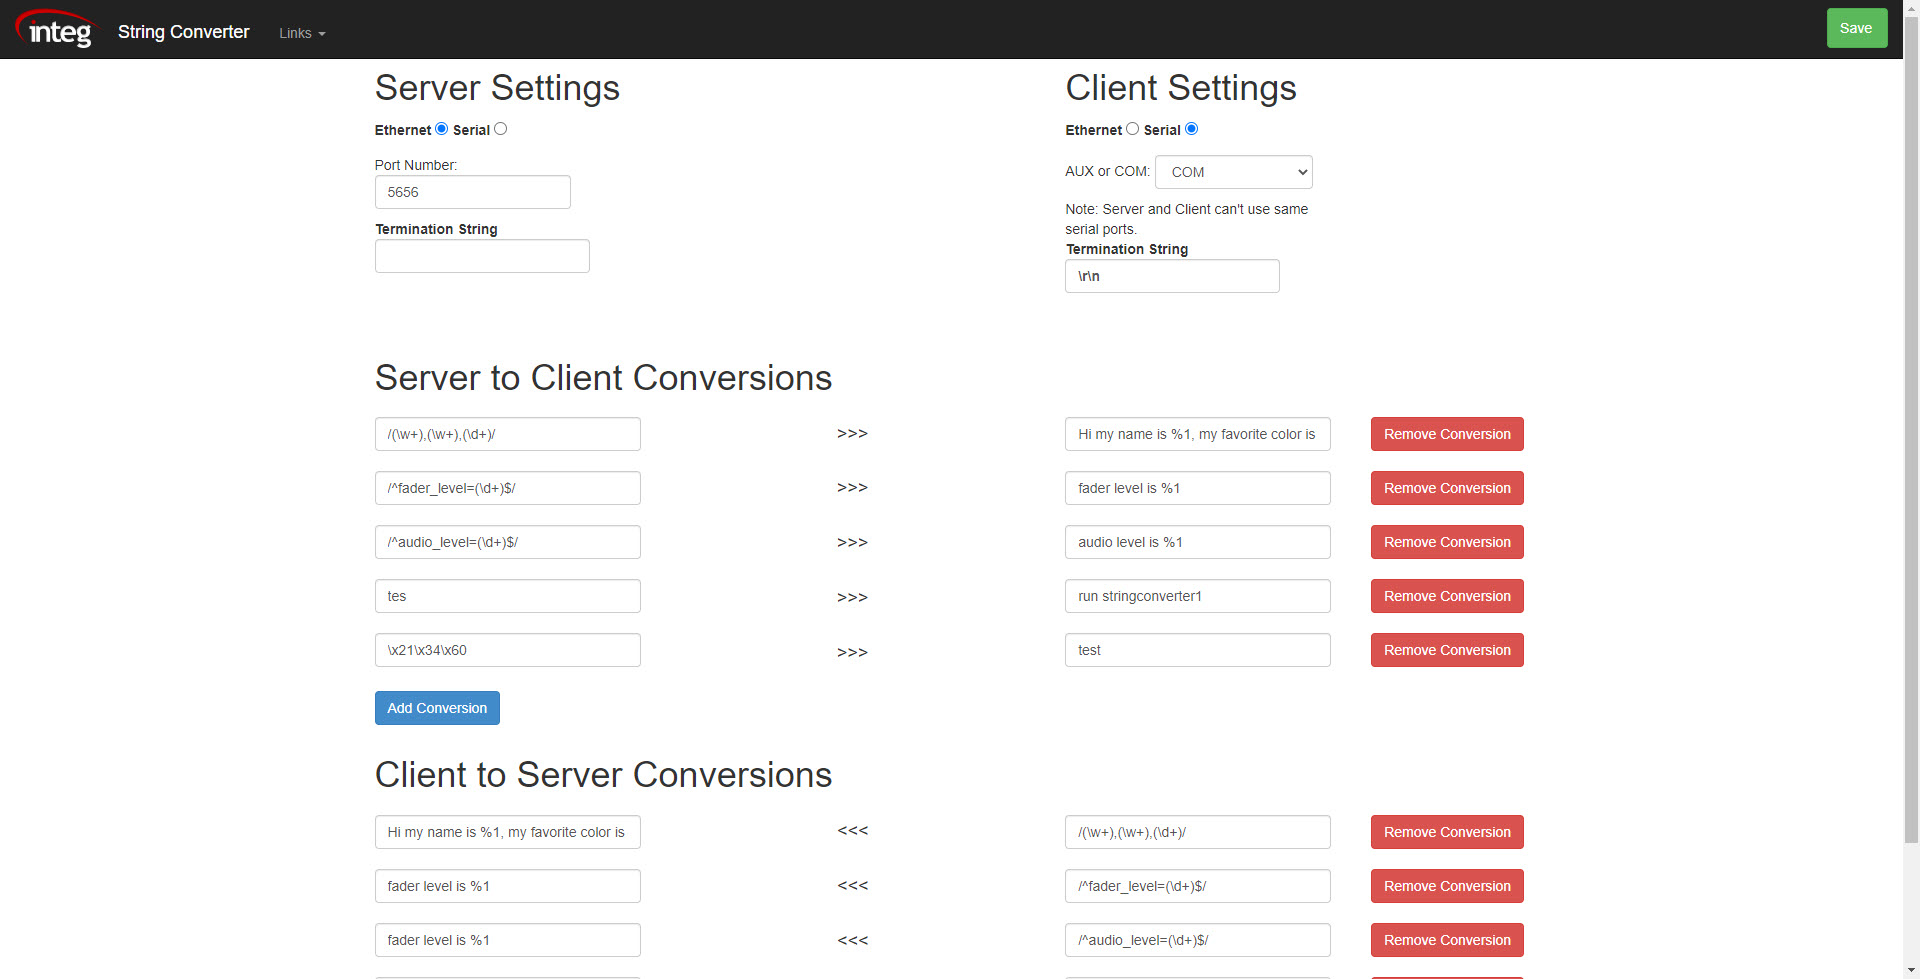Select the Ethernet radio under Client Settings
Viewport: 1920px width, 979px height.
pyautogui.click(x=1131, y=128)
